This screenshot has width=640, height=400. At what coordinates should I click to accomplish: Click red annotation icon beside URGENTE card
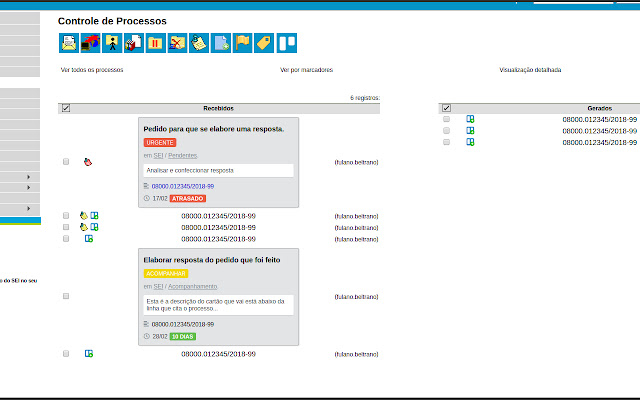tap(88, 162)
